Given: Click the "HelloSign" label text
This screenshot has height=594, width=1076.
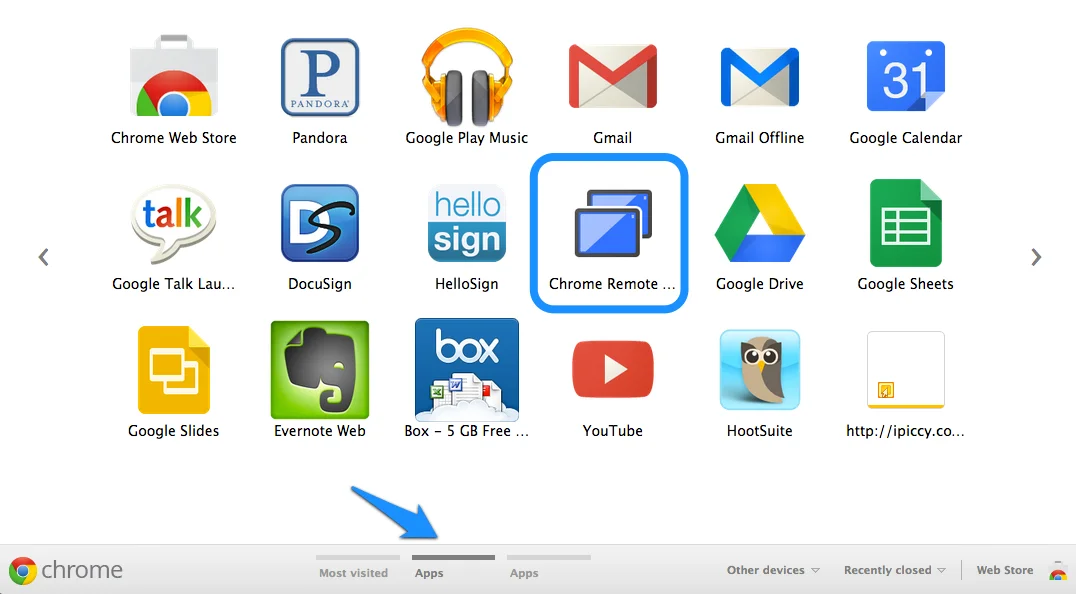Looking at the screenshot, I should [x=467, y=284].
